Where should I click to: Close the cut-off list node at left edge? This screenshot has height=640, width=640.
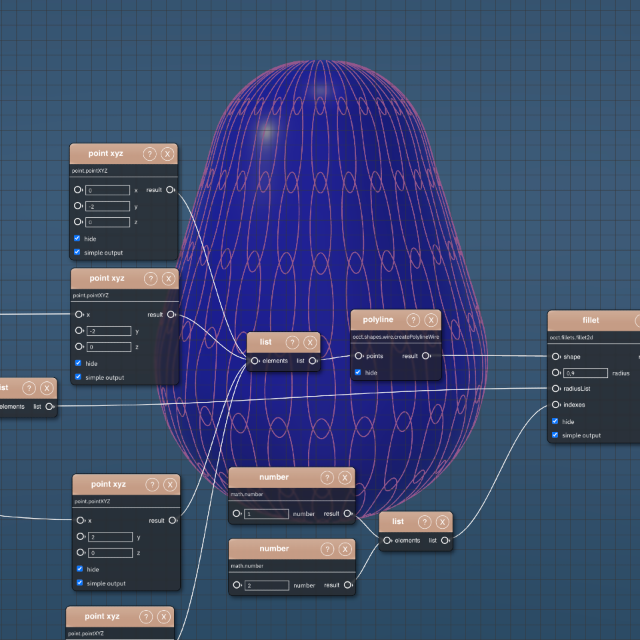pyautogui.click(x=47, y=388)
